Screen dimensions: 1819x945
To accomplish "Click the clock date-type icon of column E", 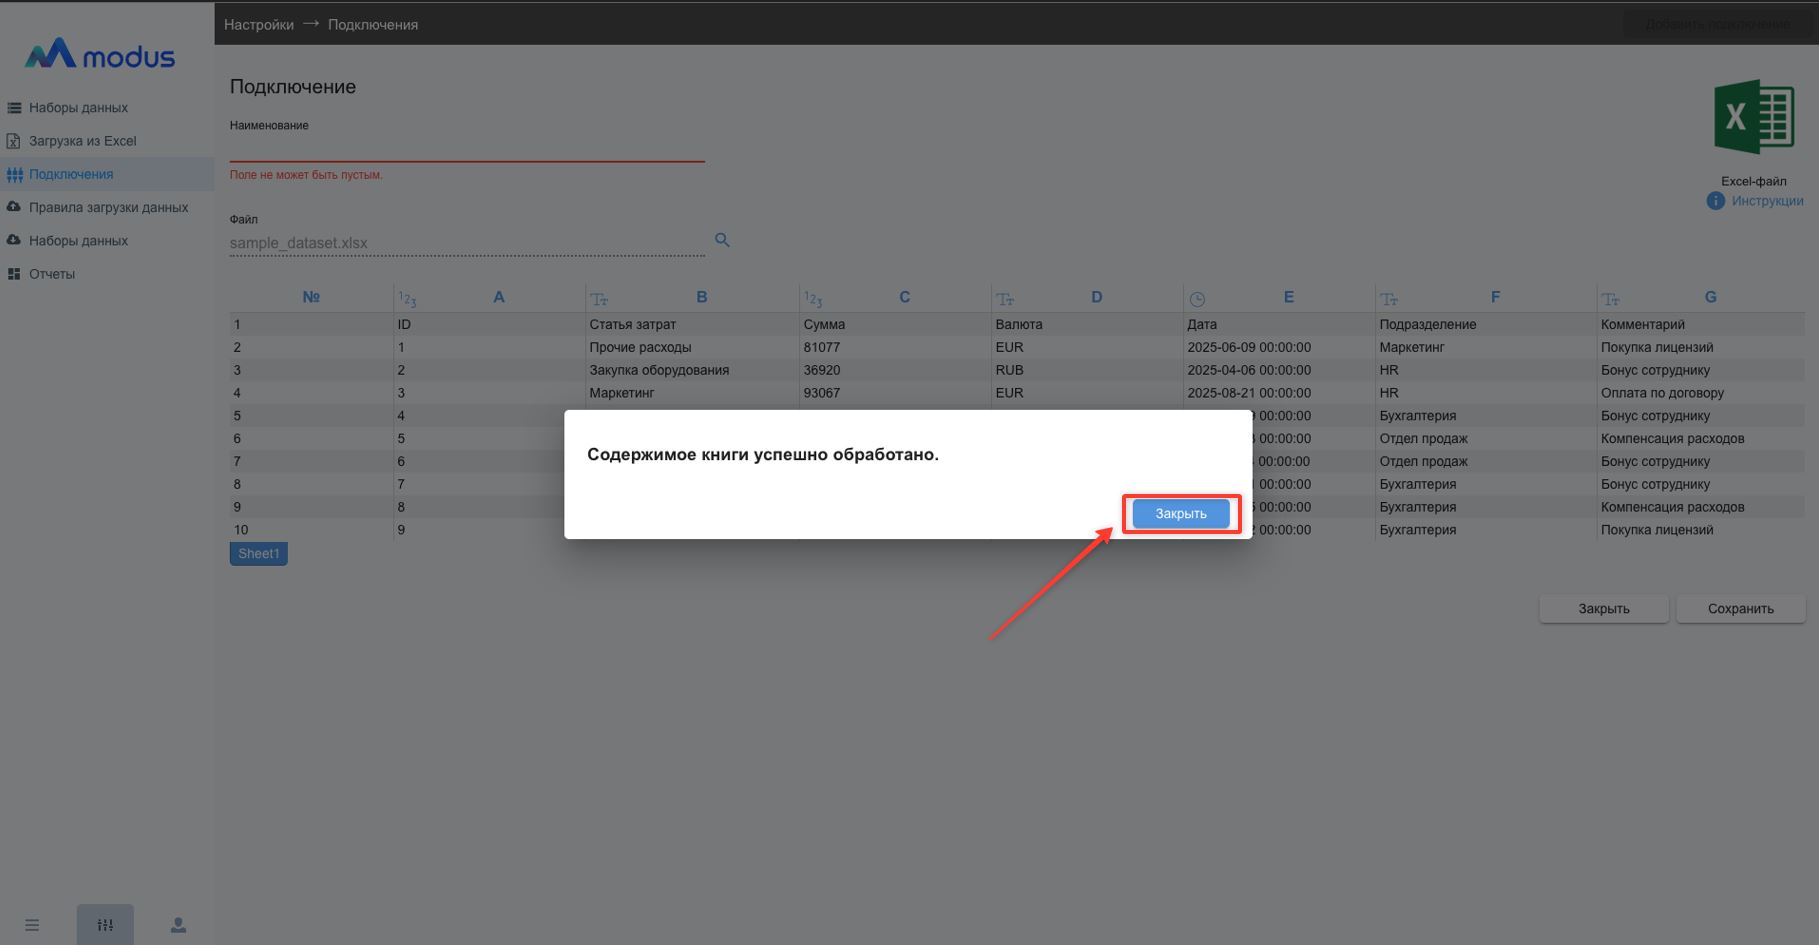I will coord(1197,299).
